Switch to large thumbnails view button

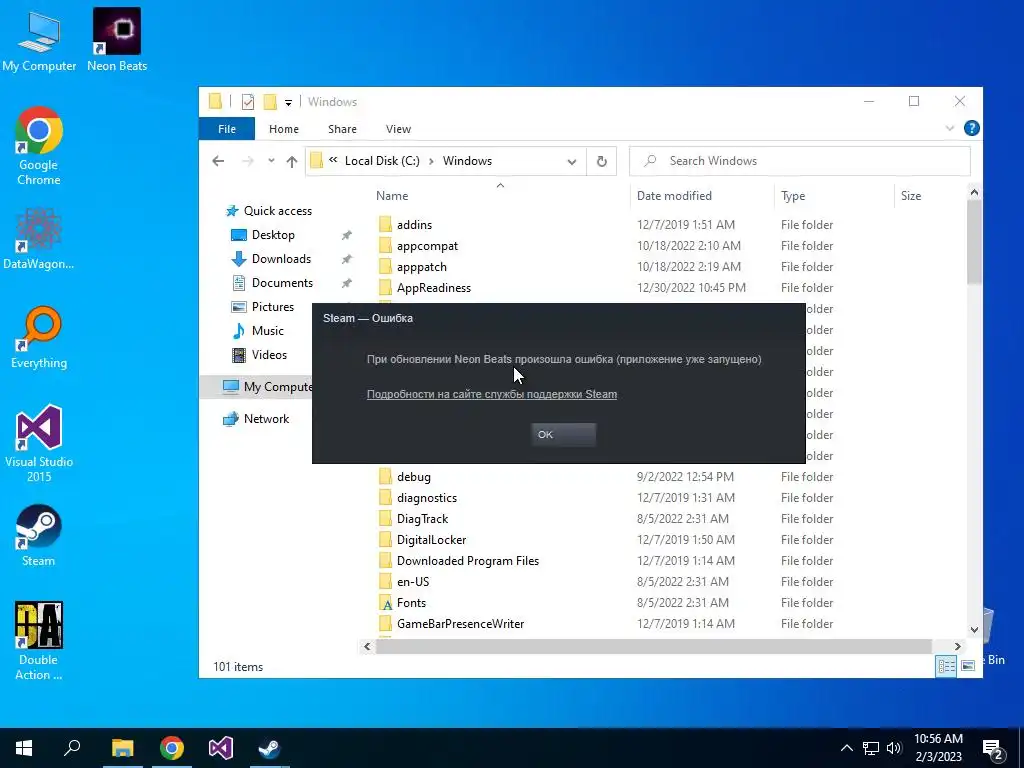point(968,666)
